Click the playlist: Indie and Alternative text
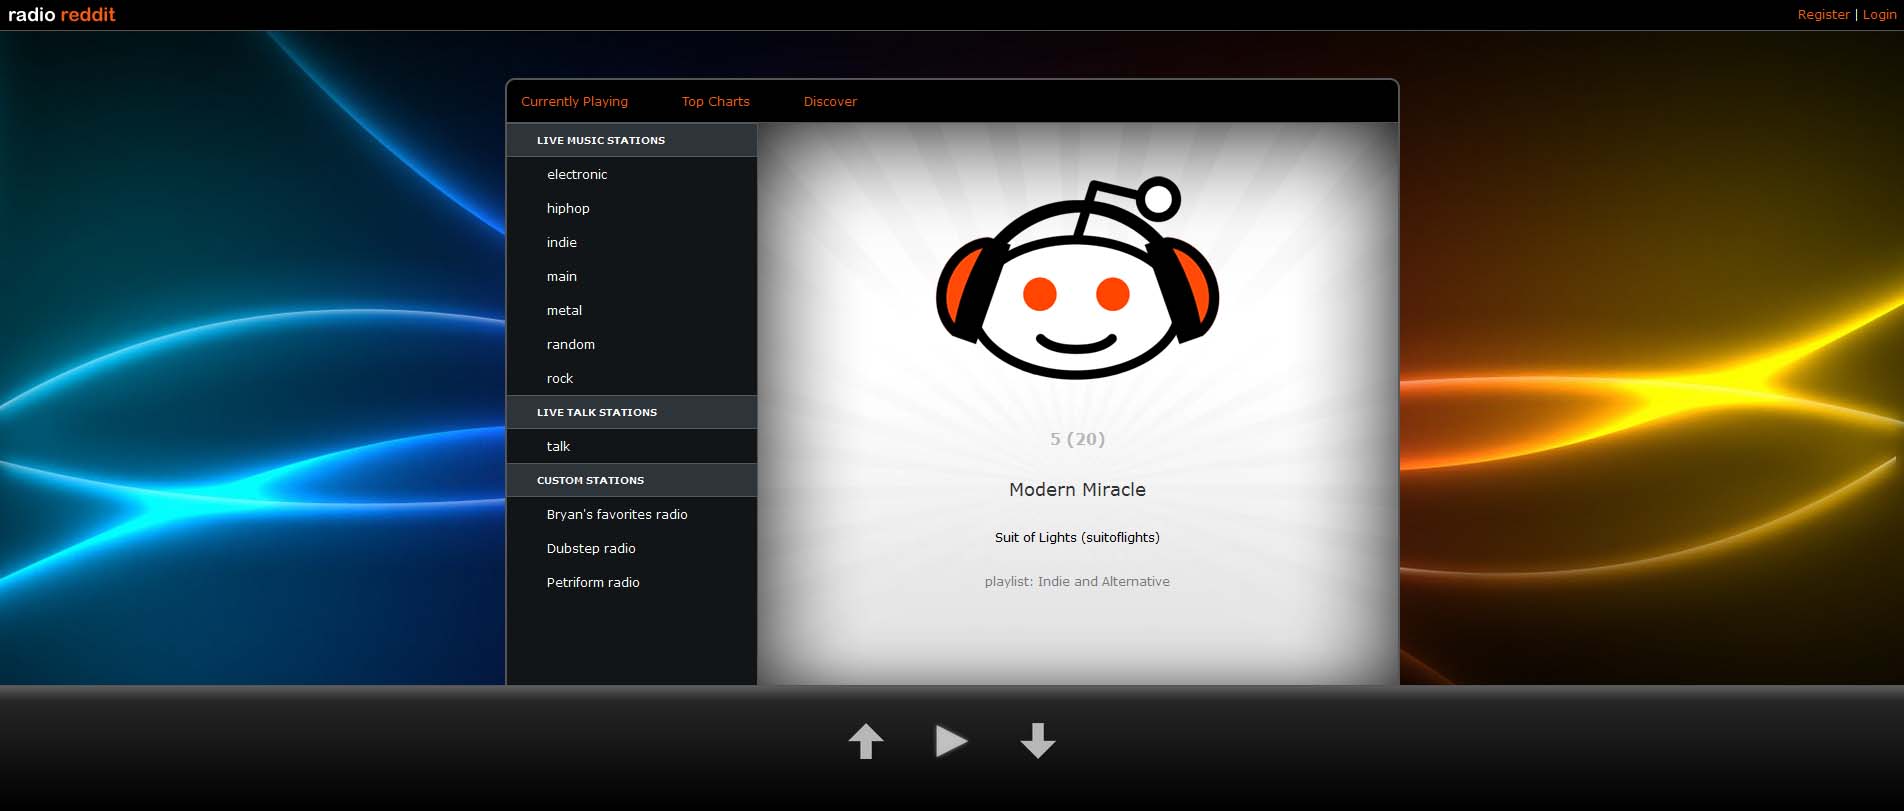The image size is (1904, 811). click(x=1077, y=581)
